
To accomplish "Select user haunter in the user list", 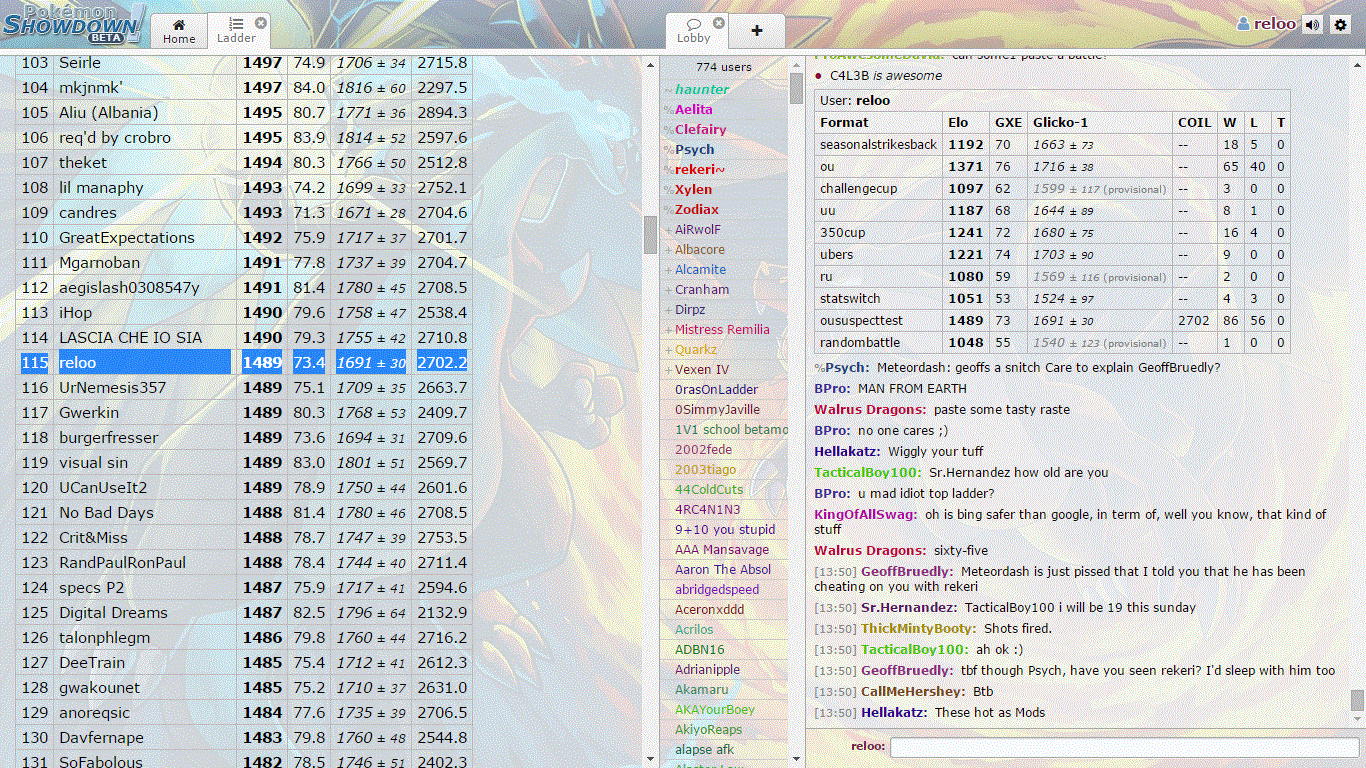I will pos(701,90).
